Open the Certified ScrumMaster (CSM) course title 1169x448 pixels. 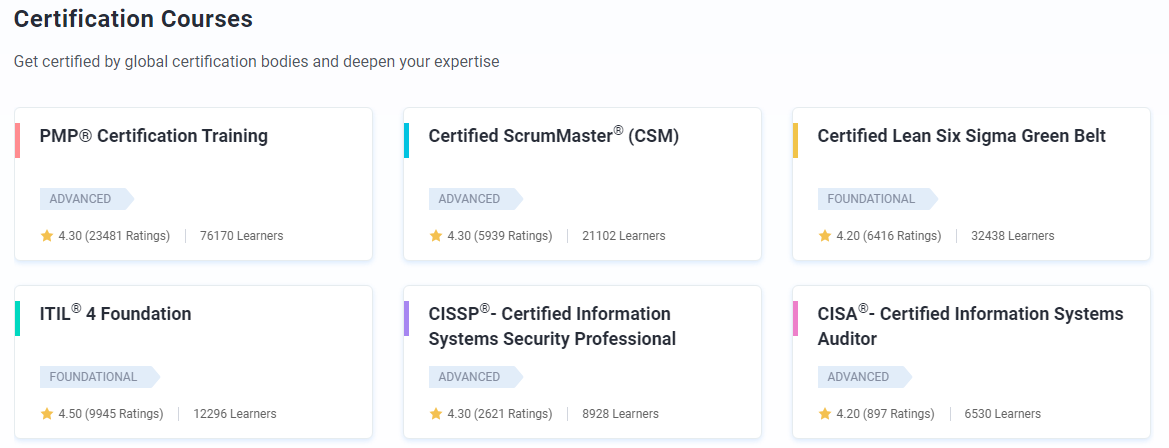click(x=553, y=136)
